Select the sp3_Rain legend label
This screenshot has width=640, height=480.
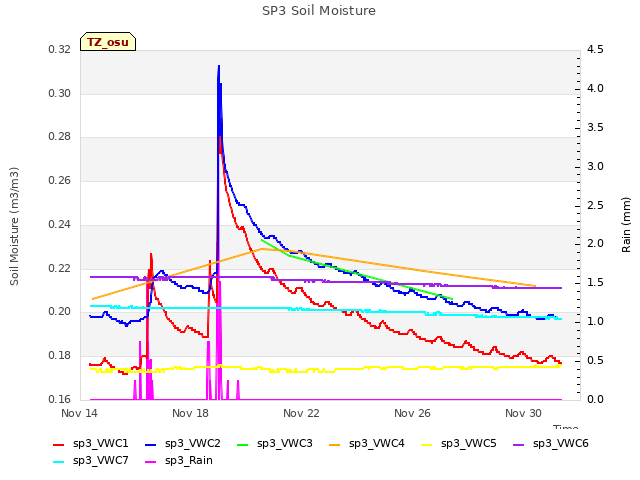[x=189, y=461]
